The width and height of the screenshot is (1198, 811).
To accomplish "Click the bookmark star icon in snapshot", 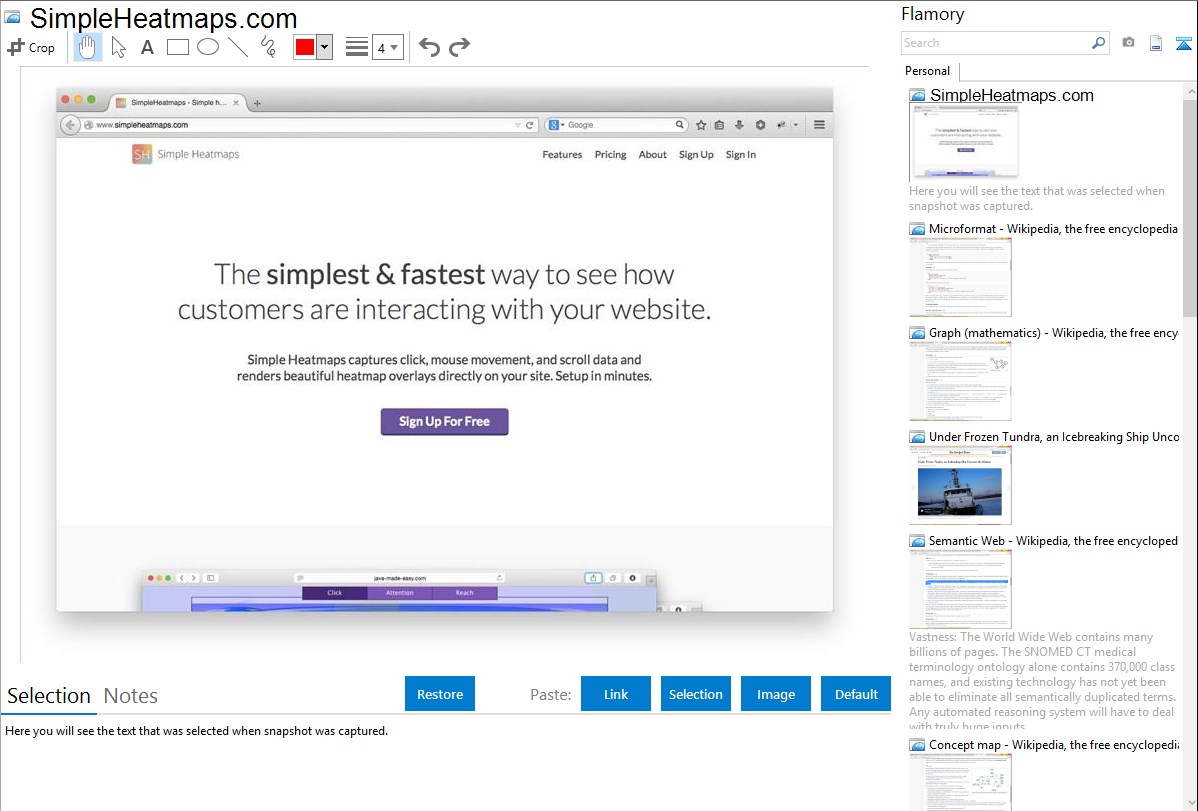I will coord(701,125).
